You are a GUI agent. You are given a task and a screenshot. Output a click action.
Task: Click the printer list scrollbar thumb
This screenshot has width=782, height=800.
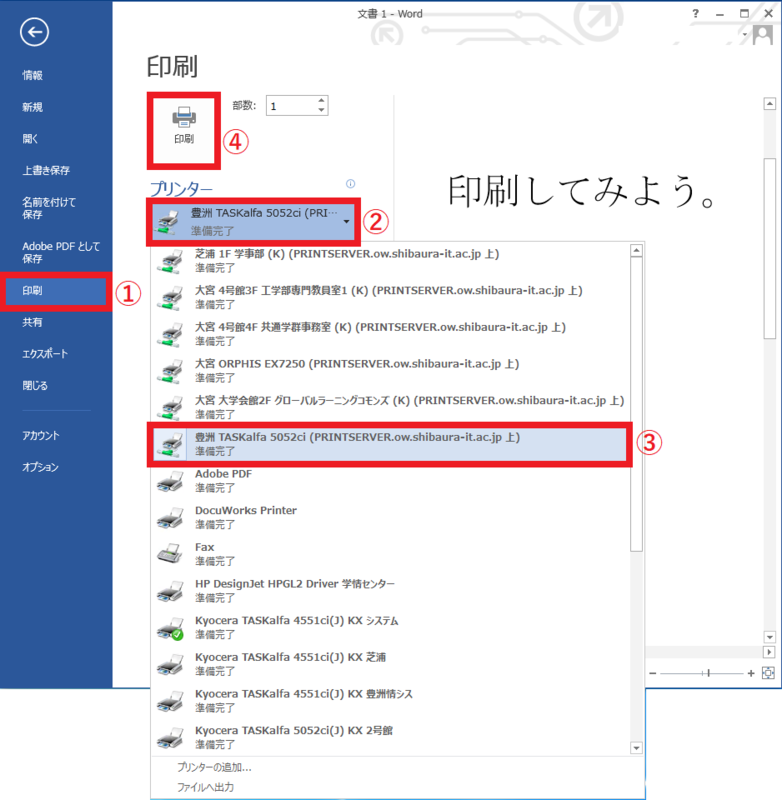[636, 404]
